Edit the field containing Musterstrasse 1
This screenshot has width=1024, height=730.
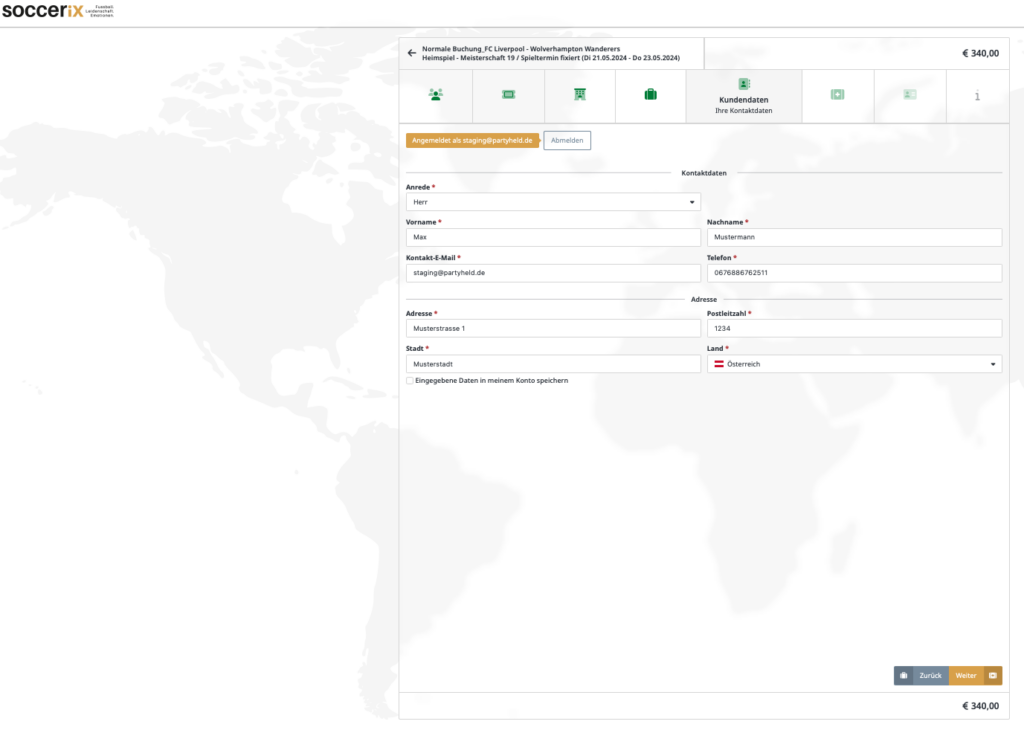[x=553, y=328]
